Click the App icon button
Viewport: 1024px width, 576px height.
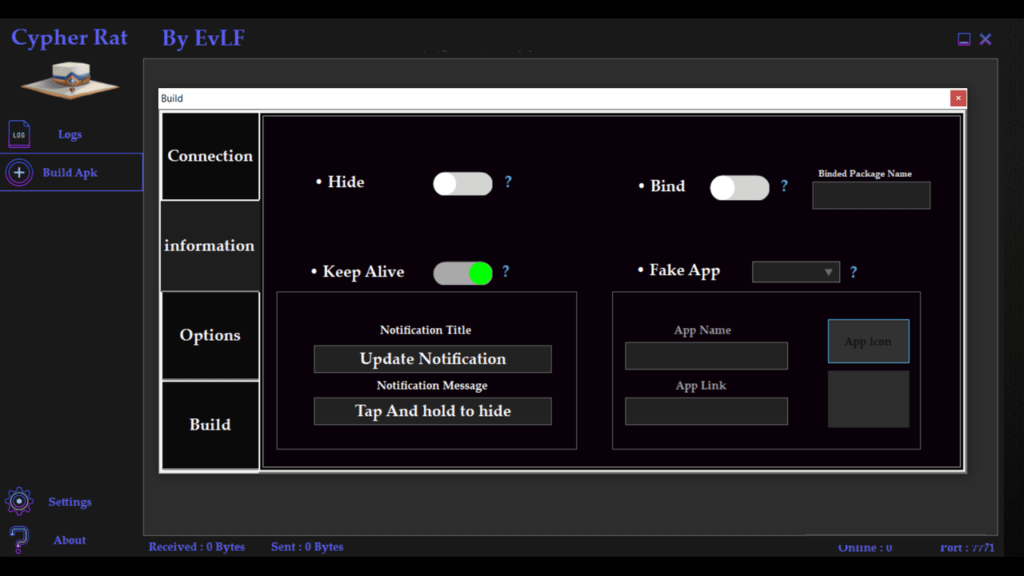coord(868,341)
